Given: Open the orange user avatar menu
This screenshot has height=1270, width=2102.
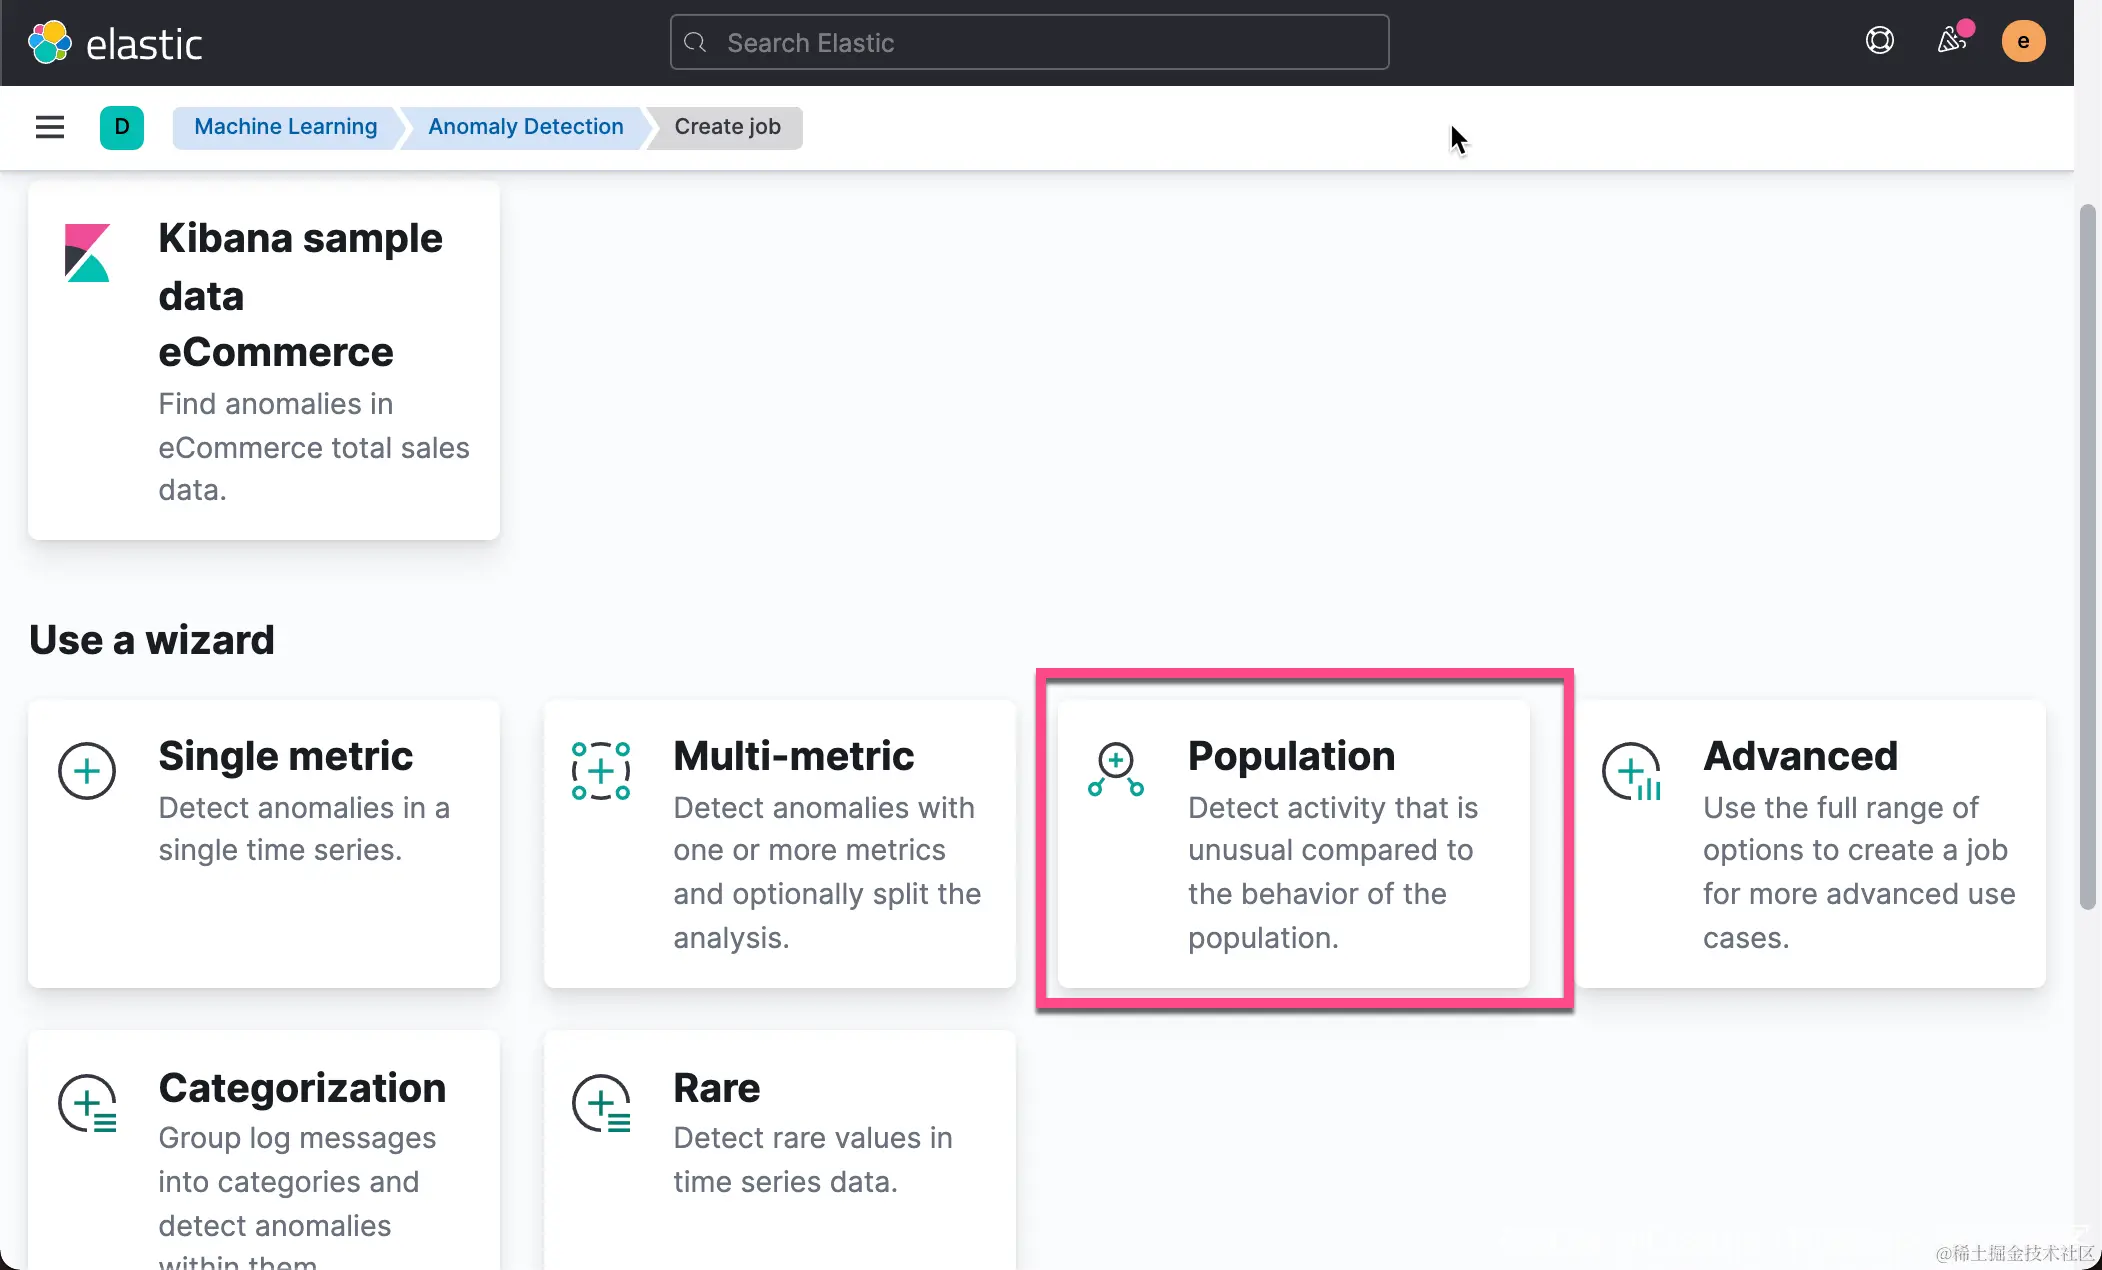Looking at the screenshot, I should tap(2023, 41).
